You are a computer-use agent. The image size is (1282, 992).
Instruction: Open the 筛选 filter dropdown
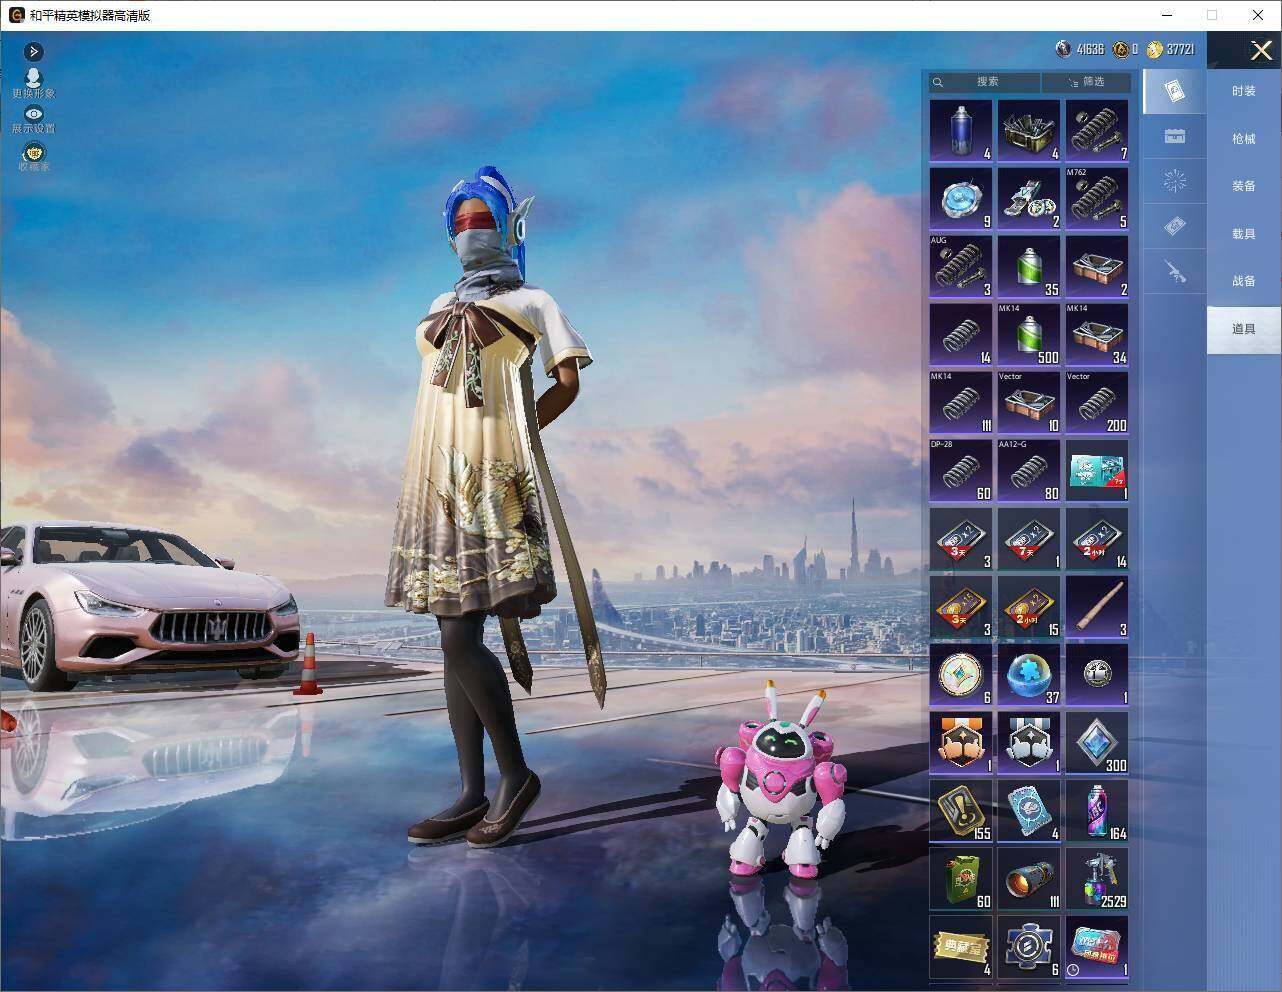coord(1087,82)
